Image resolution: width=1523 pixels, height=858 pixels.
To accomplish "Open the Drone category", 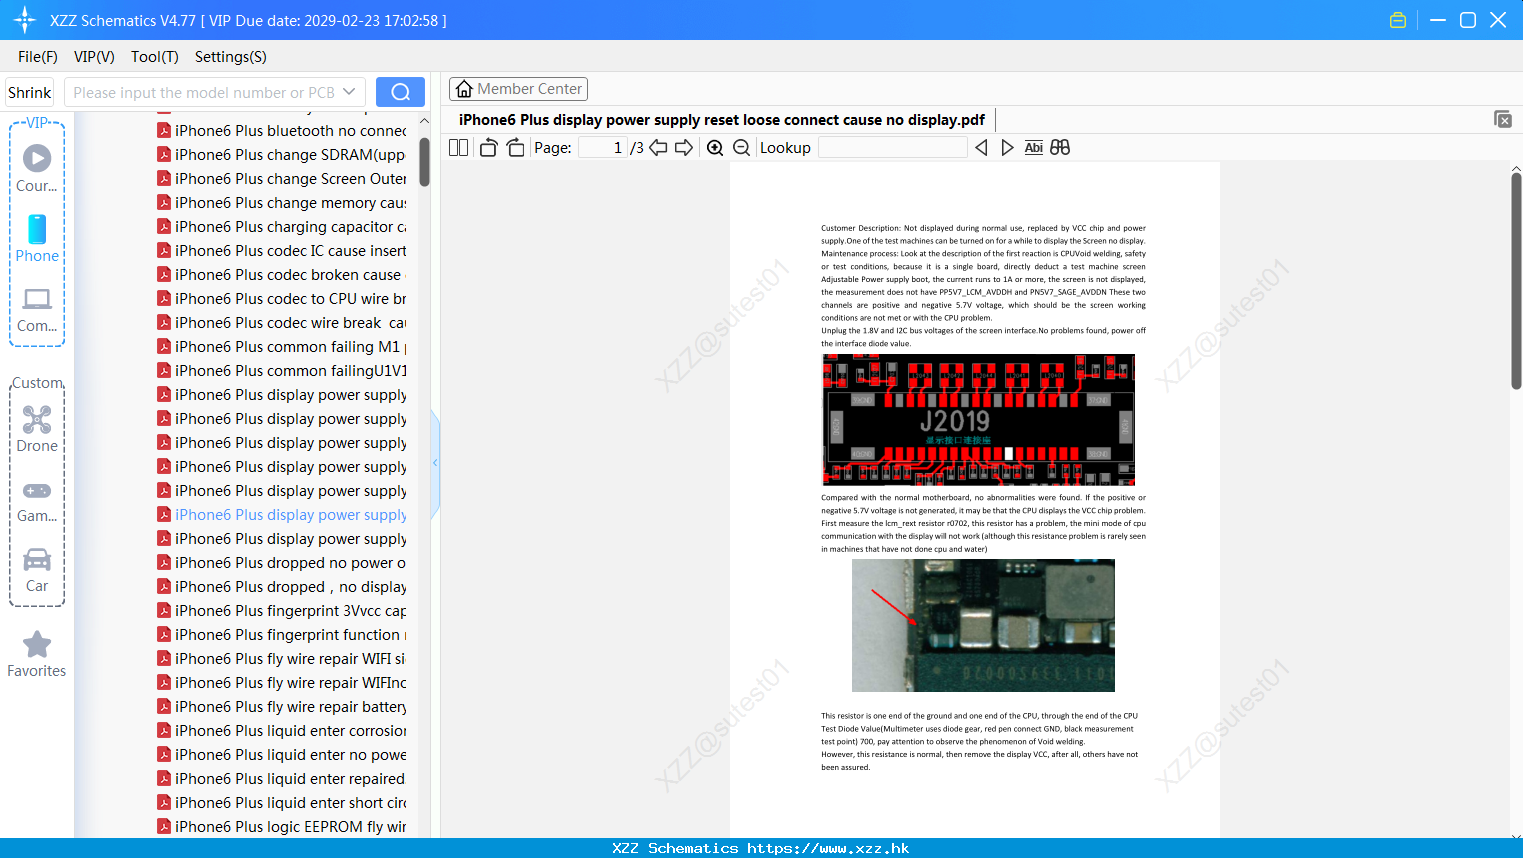I will point(37,429).
